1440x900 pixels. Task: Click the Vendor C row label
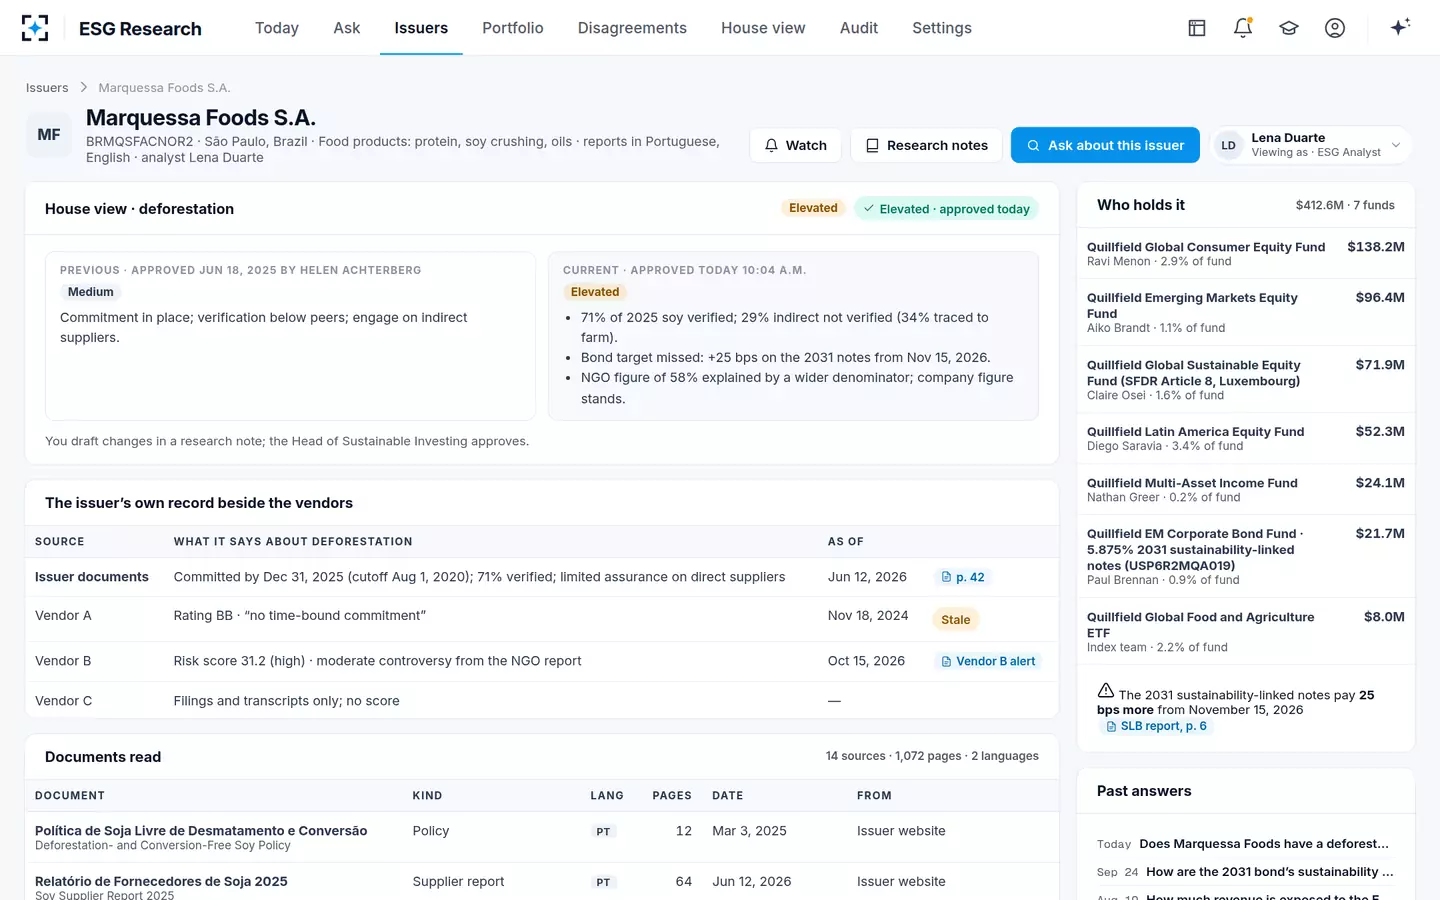coord(63,701)
